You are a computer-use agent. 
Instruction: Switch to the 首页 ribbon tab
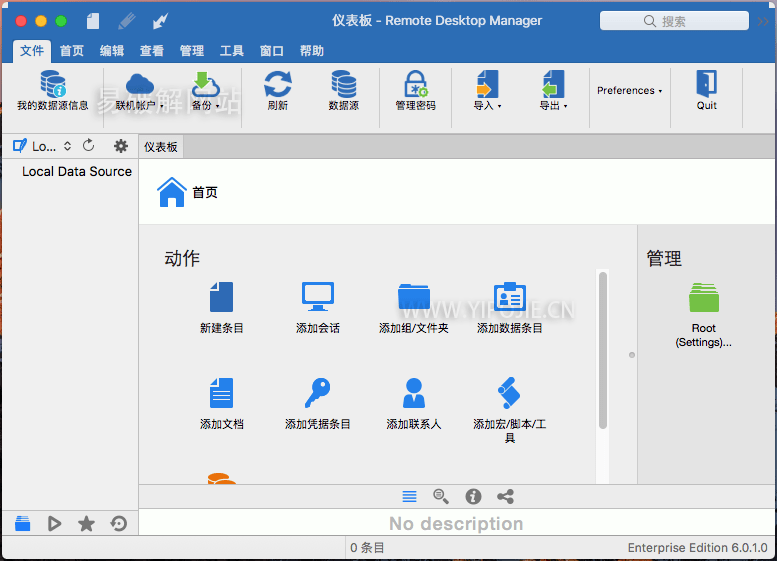pos(72,51)
